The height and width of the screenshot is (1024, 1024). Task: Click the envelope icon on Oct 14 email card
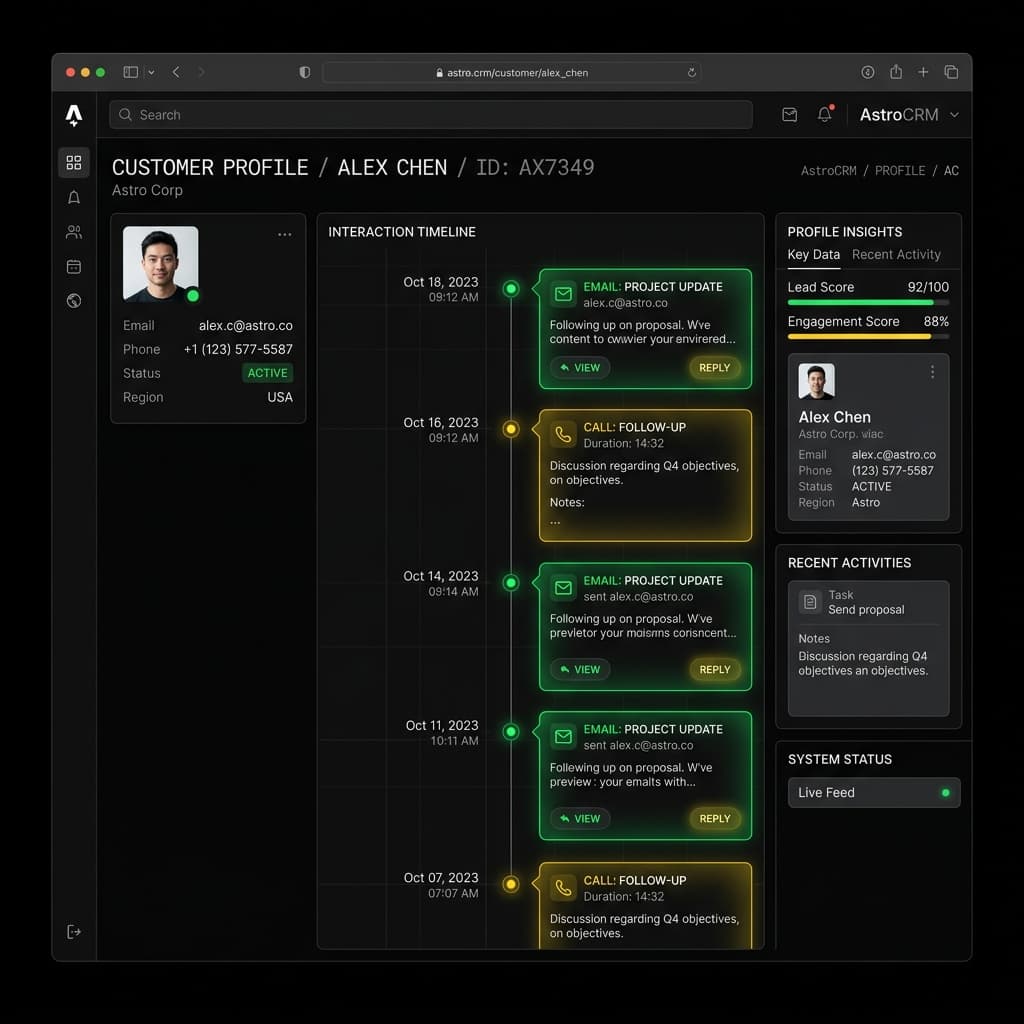[x=563, y=588]
